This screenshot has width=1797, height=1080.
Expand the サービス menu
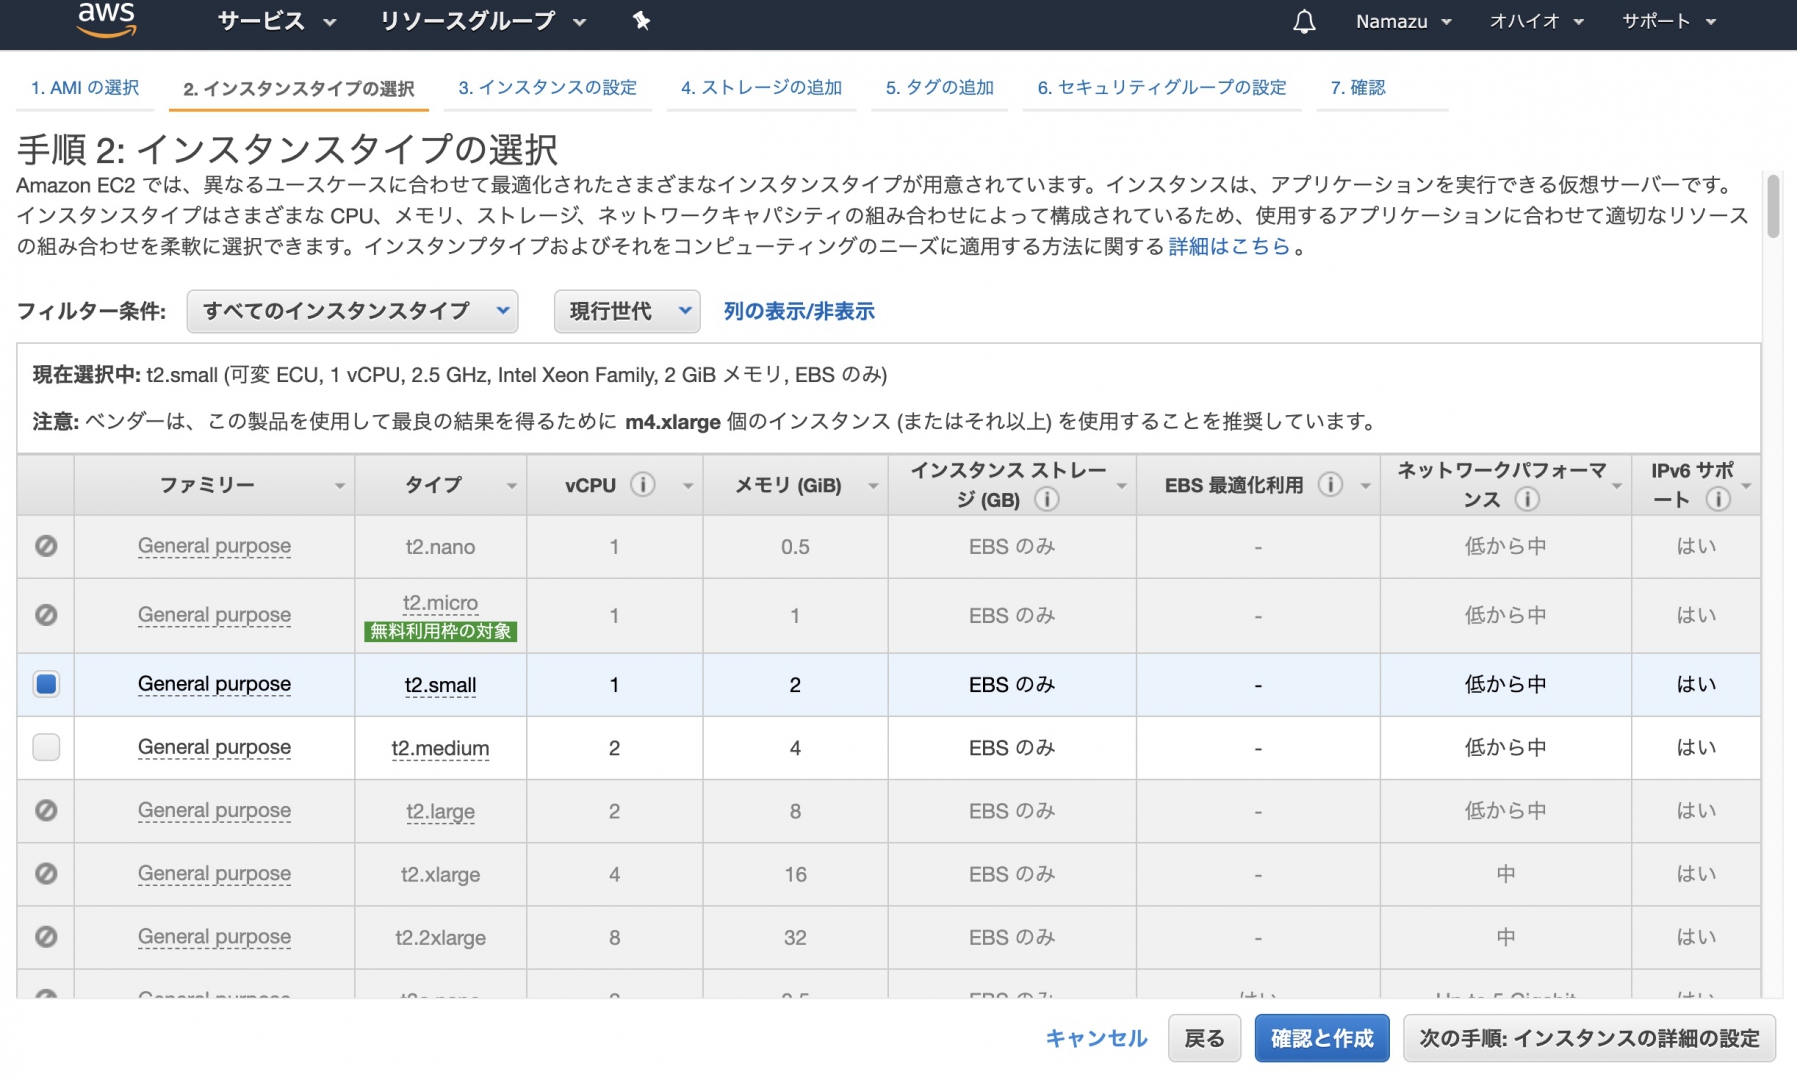[276, 21]
